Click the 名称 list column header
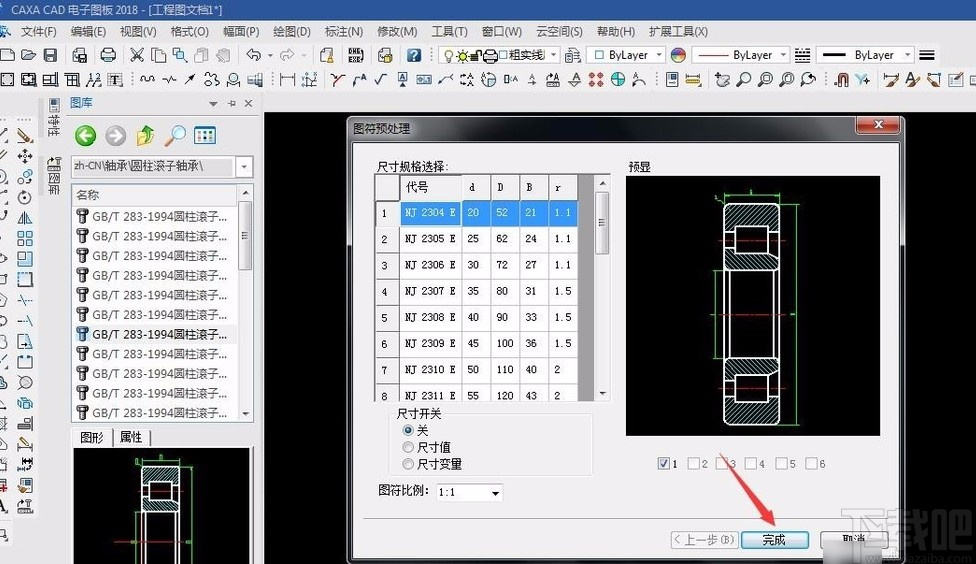This screenshot has height=564, width=976. pyautogui.click(x=155, y=195)
